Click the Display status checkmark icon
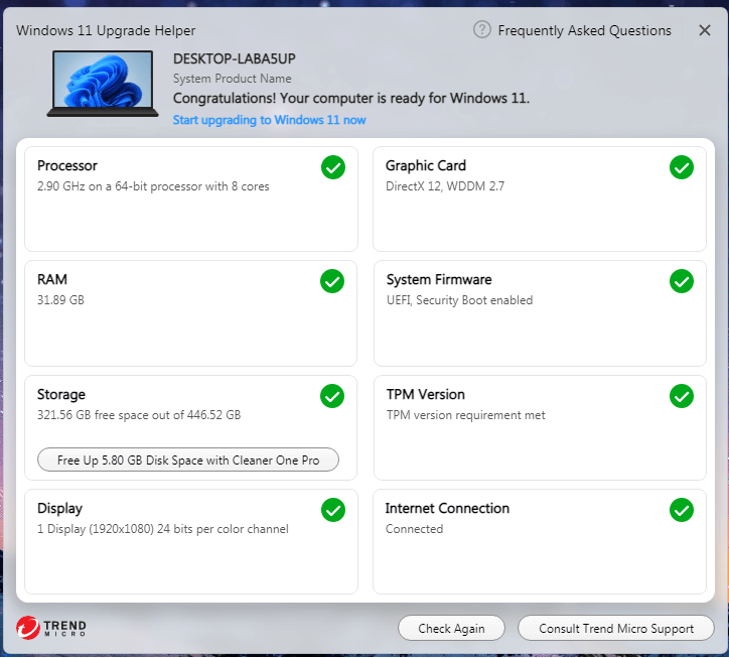Screen dimensions: 729x658 pos(332,511)
